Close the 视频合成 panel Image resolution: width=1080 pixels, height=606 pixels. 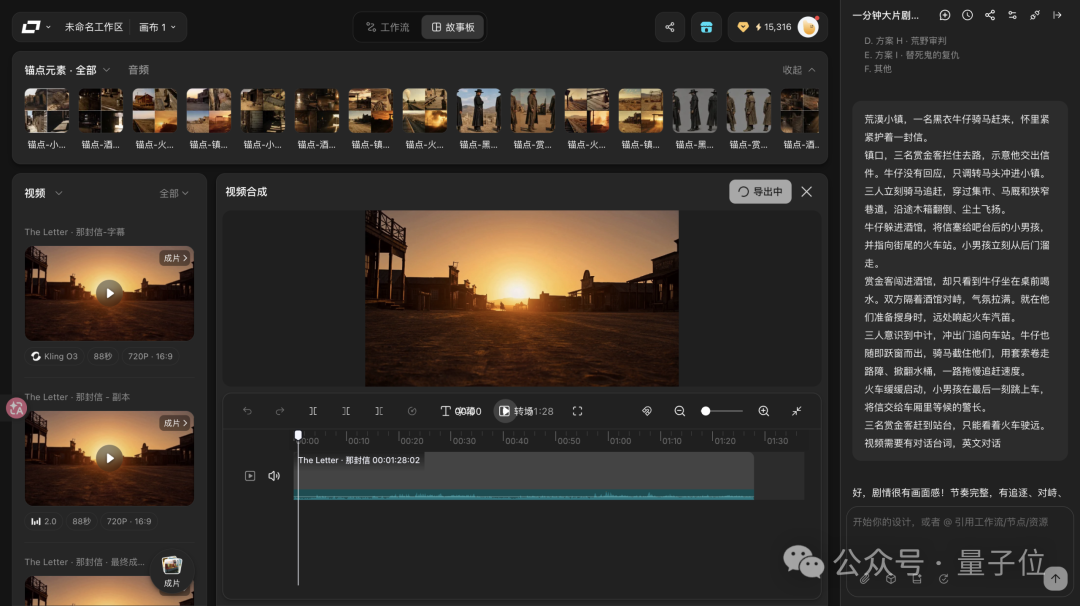807,191
